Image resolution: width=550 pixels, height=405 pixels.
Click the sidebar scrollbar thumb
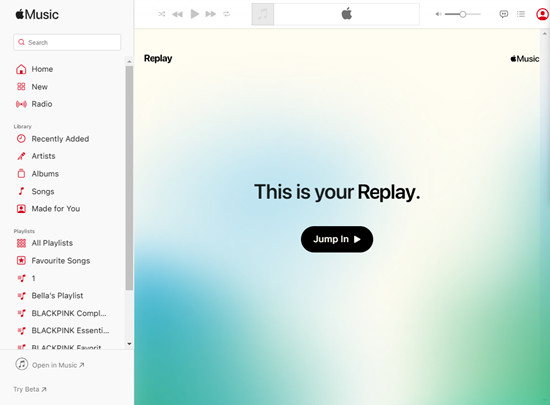tap(129, 178)
